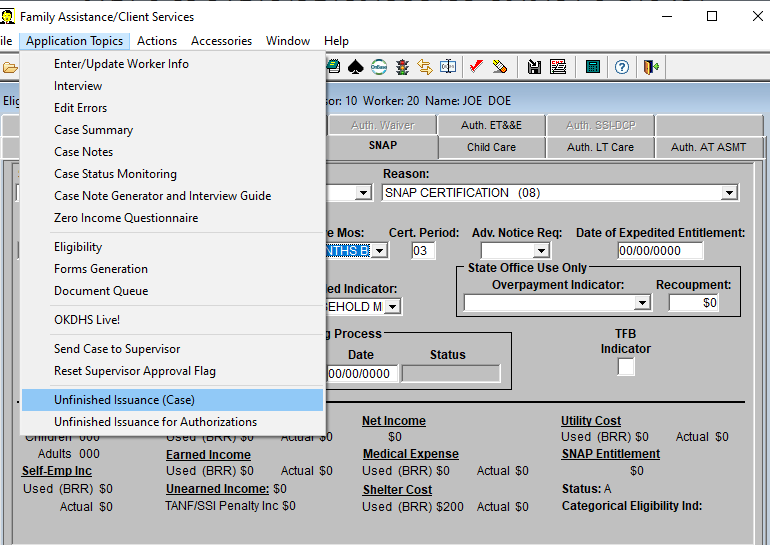Screen dimensions: 770x545
Task: Click the Auth. SSI-DCP tab
Action: [600, 125]
